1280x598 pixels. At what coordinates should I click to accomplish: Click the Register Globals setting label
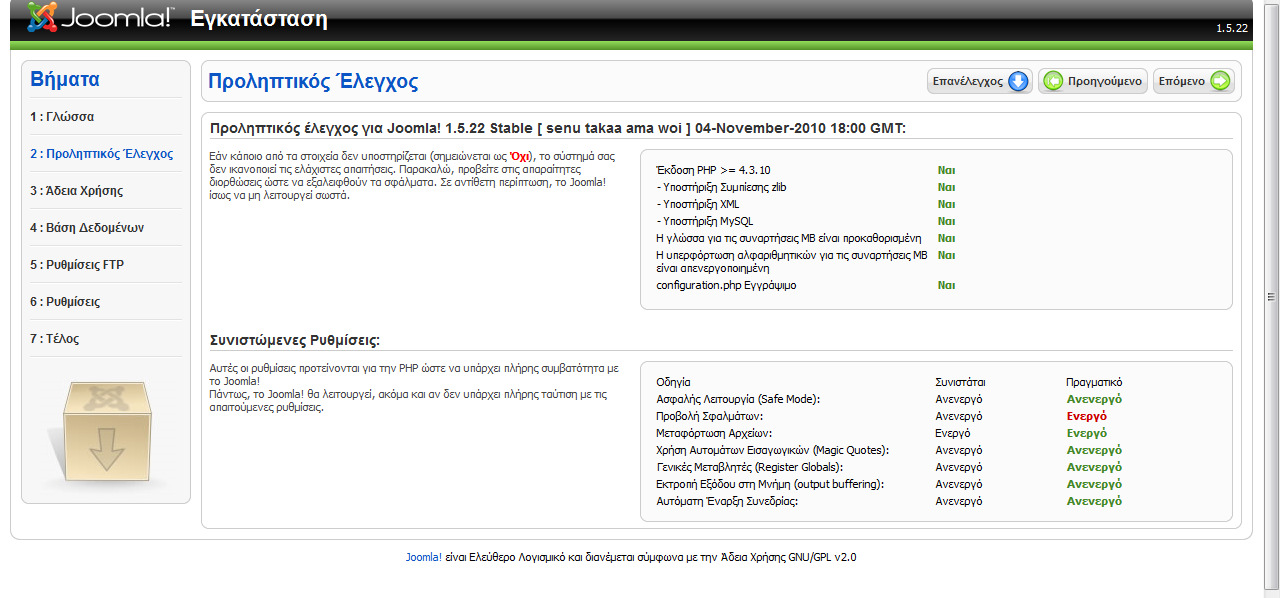(749, 467)
